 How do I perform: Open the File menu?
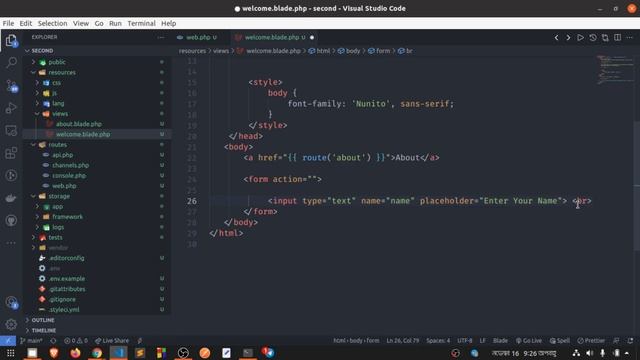8,23
